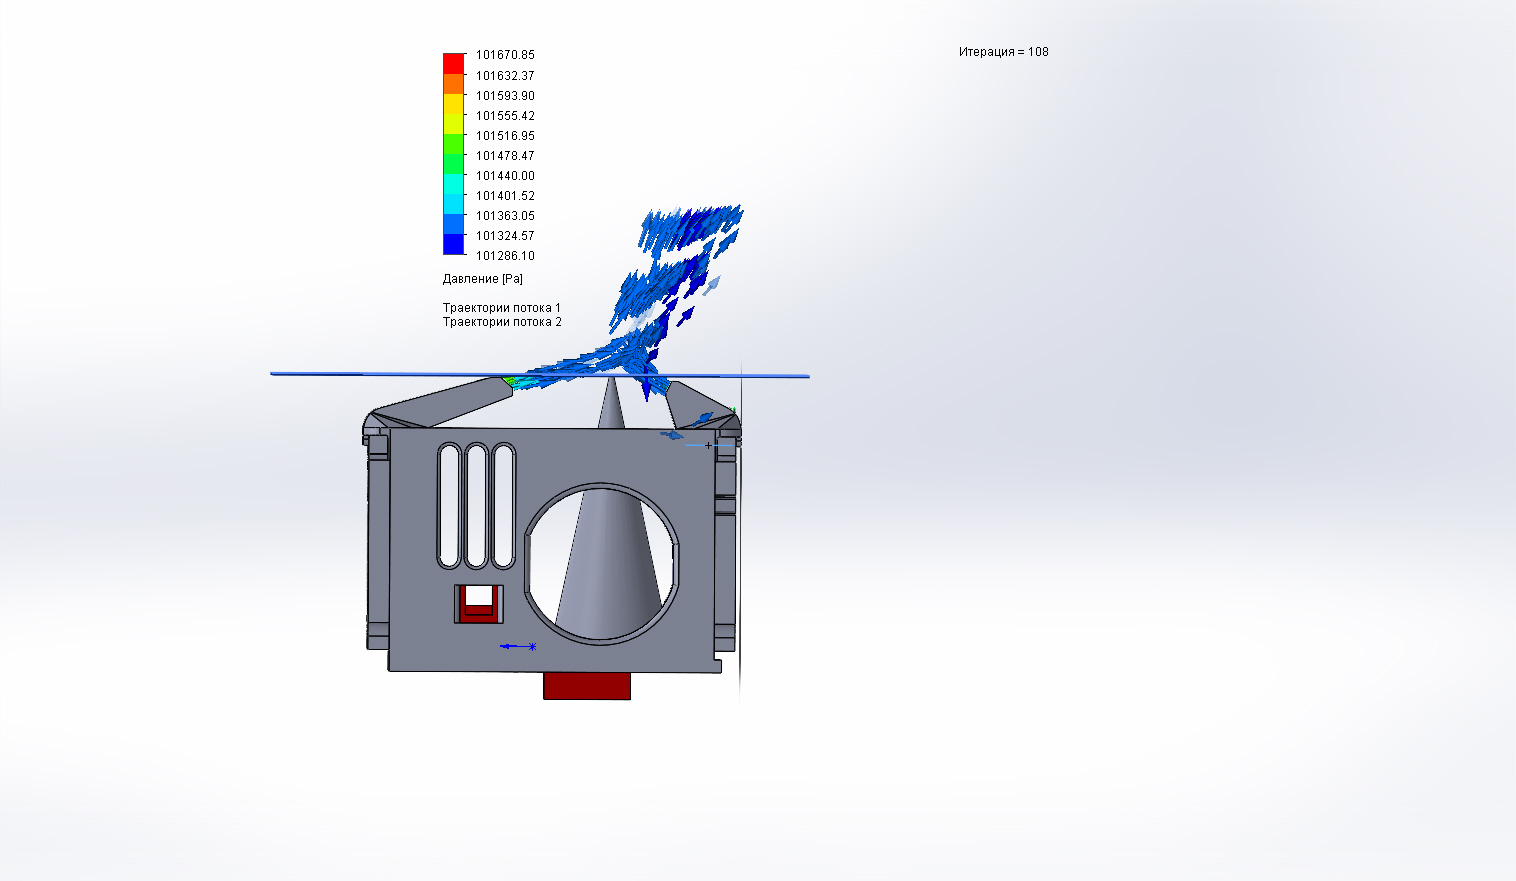Image resolution: width=1516 pixels, height=881 pixels.
Task: Click the middle vertical slot on housing
Action: (477, 506)
